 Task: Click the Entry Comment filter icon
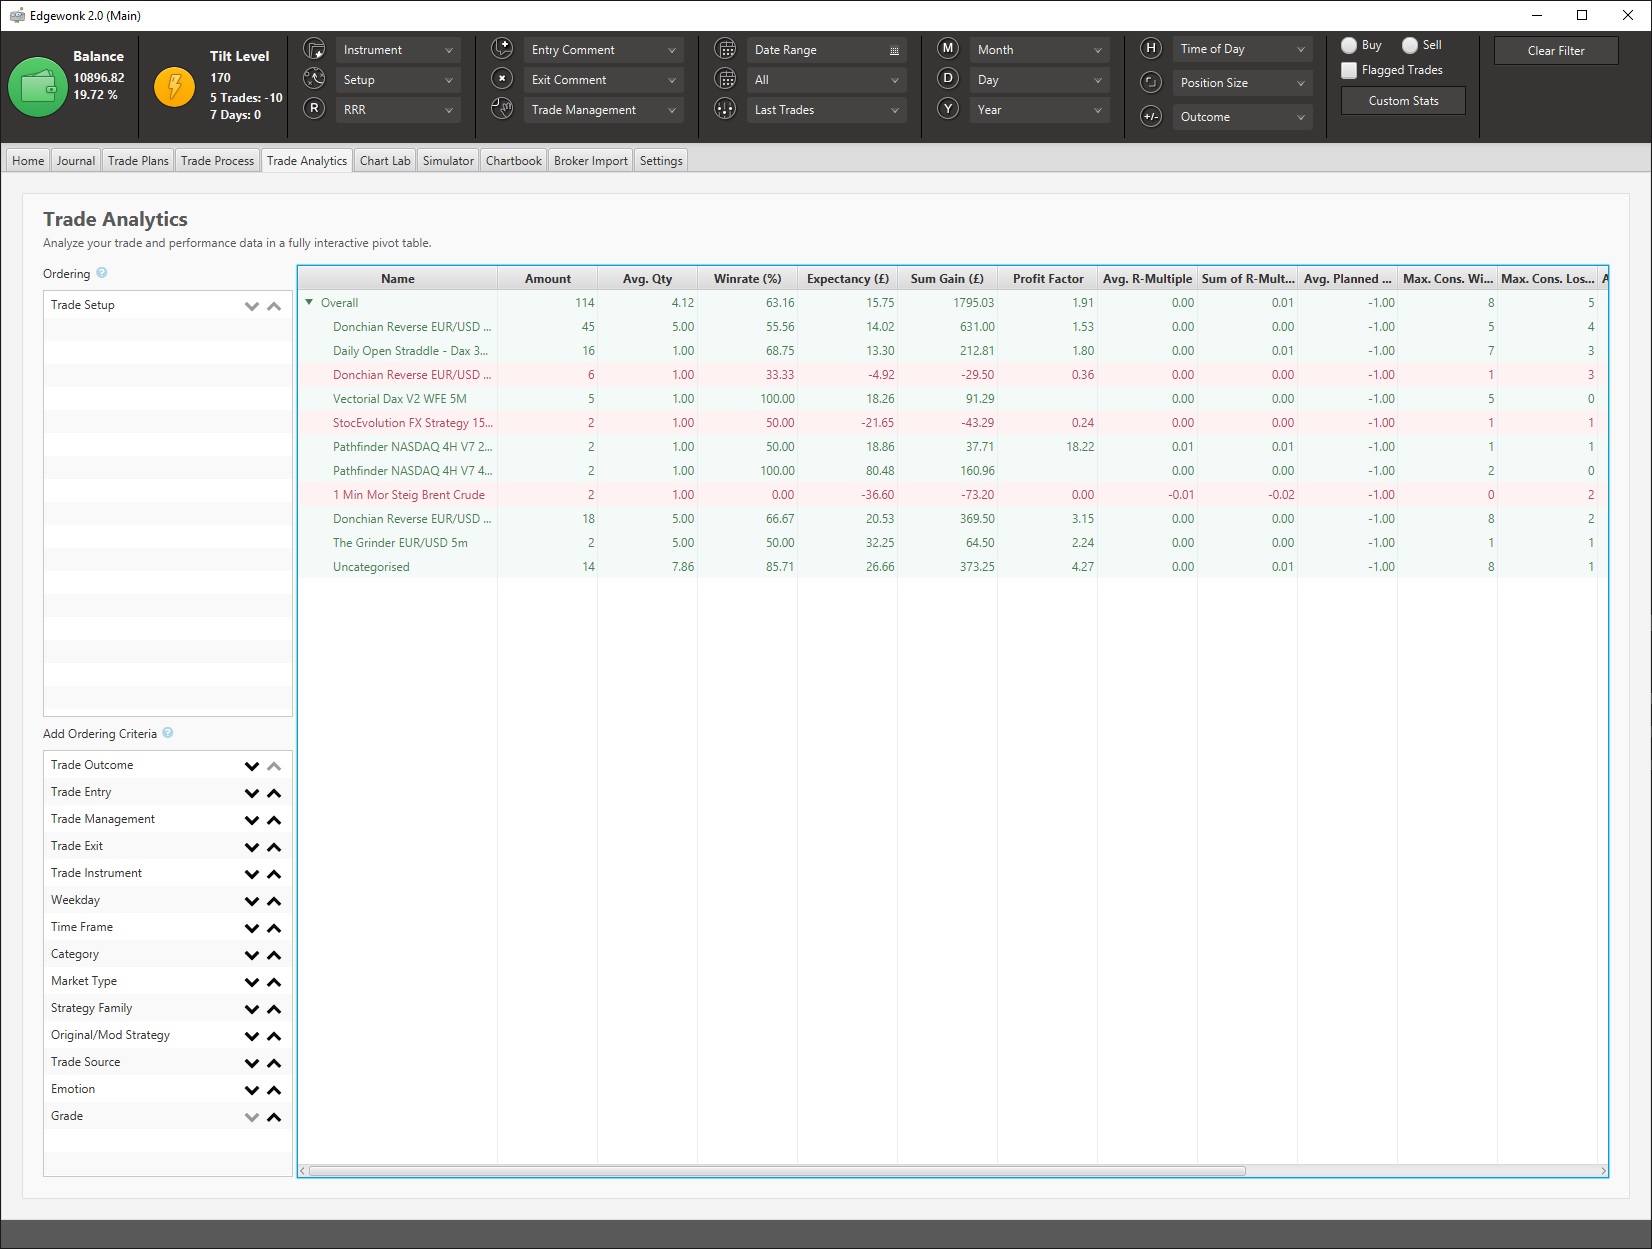pyautogui.click(x=502, y=49)
